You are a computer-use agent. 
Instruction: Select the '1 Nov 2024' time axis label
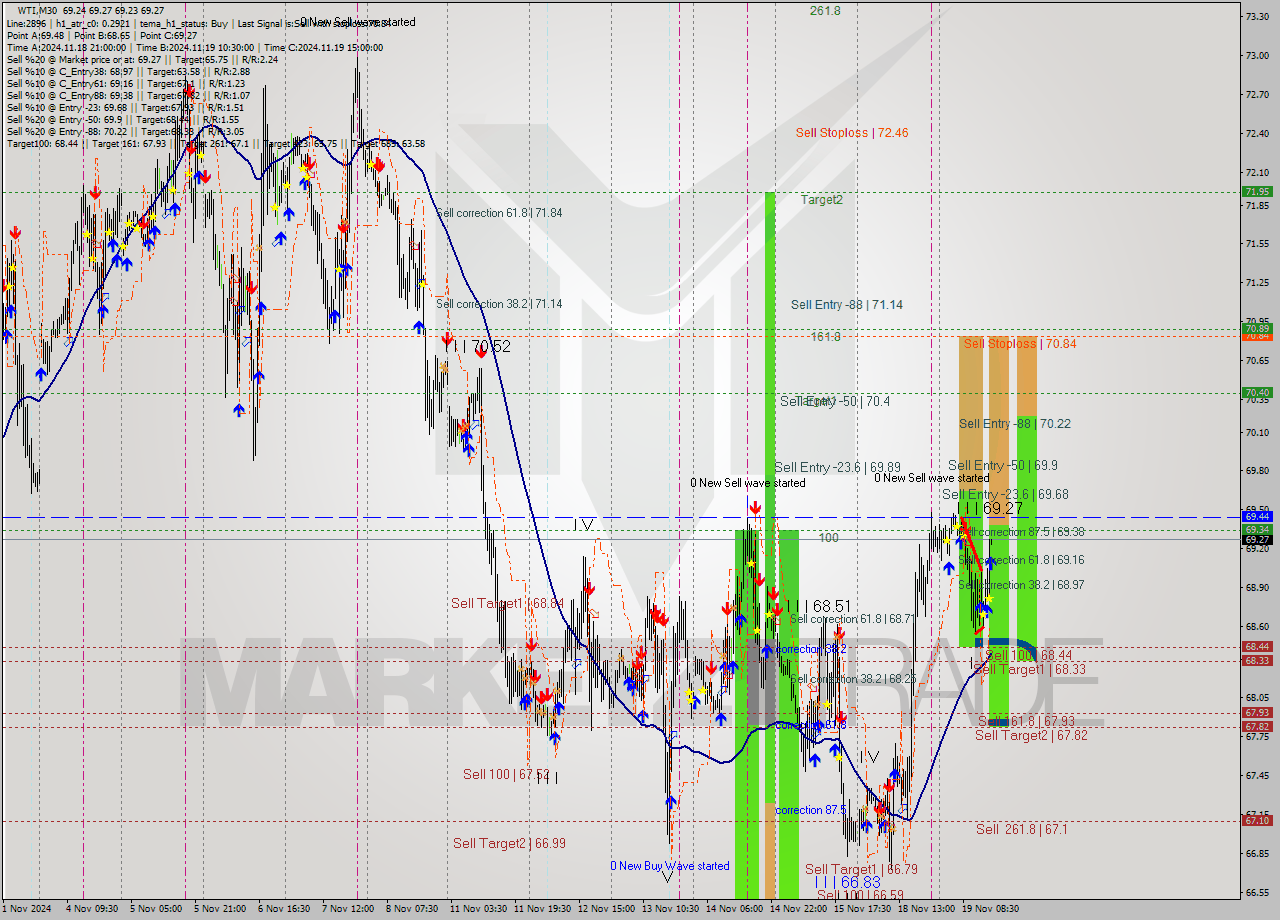(x=26, y=909)
